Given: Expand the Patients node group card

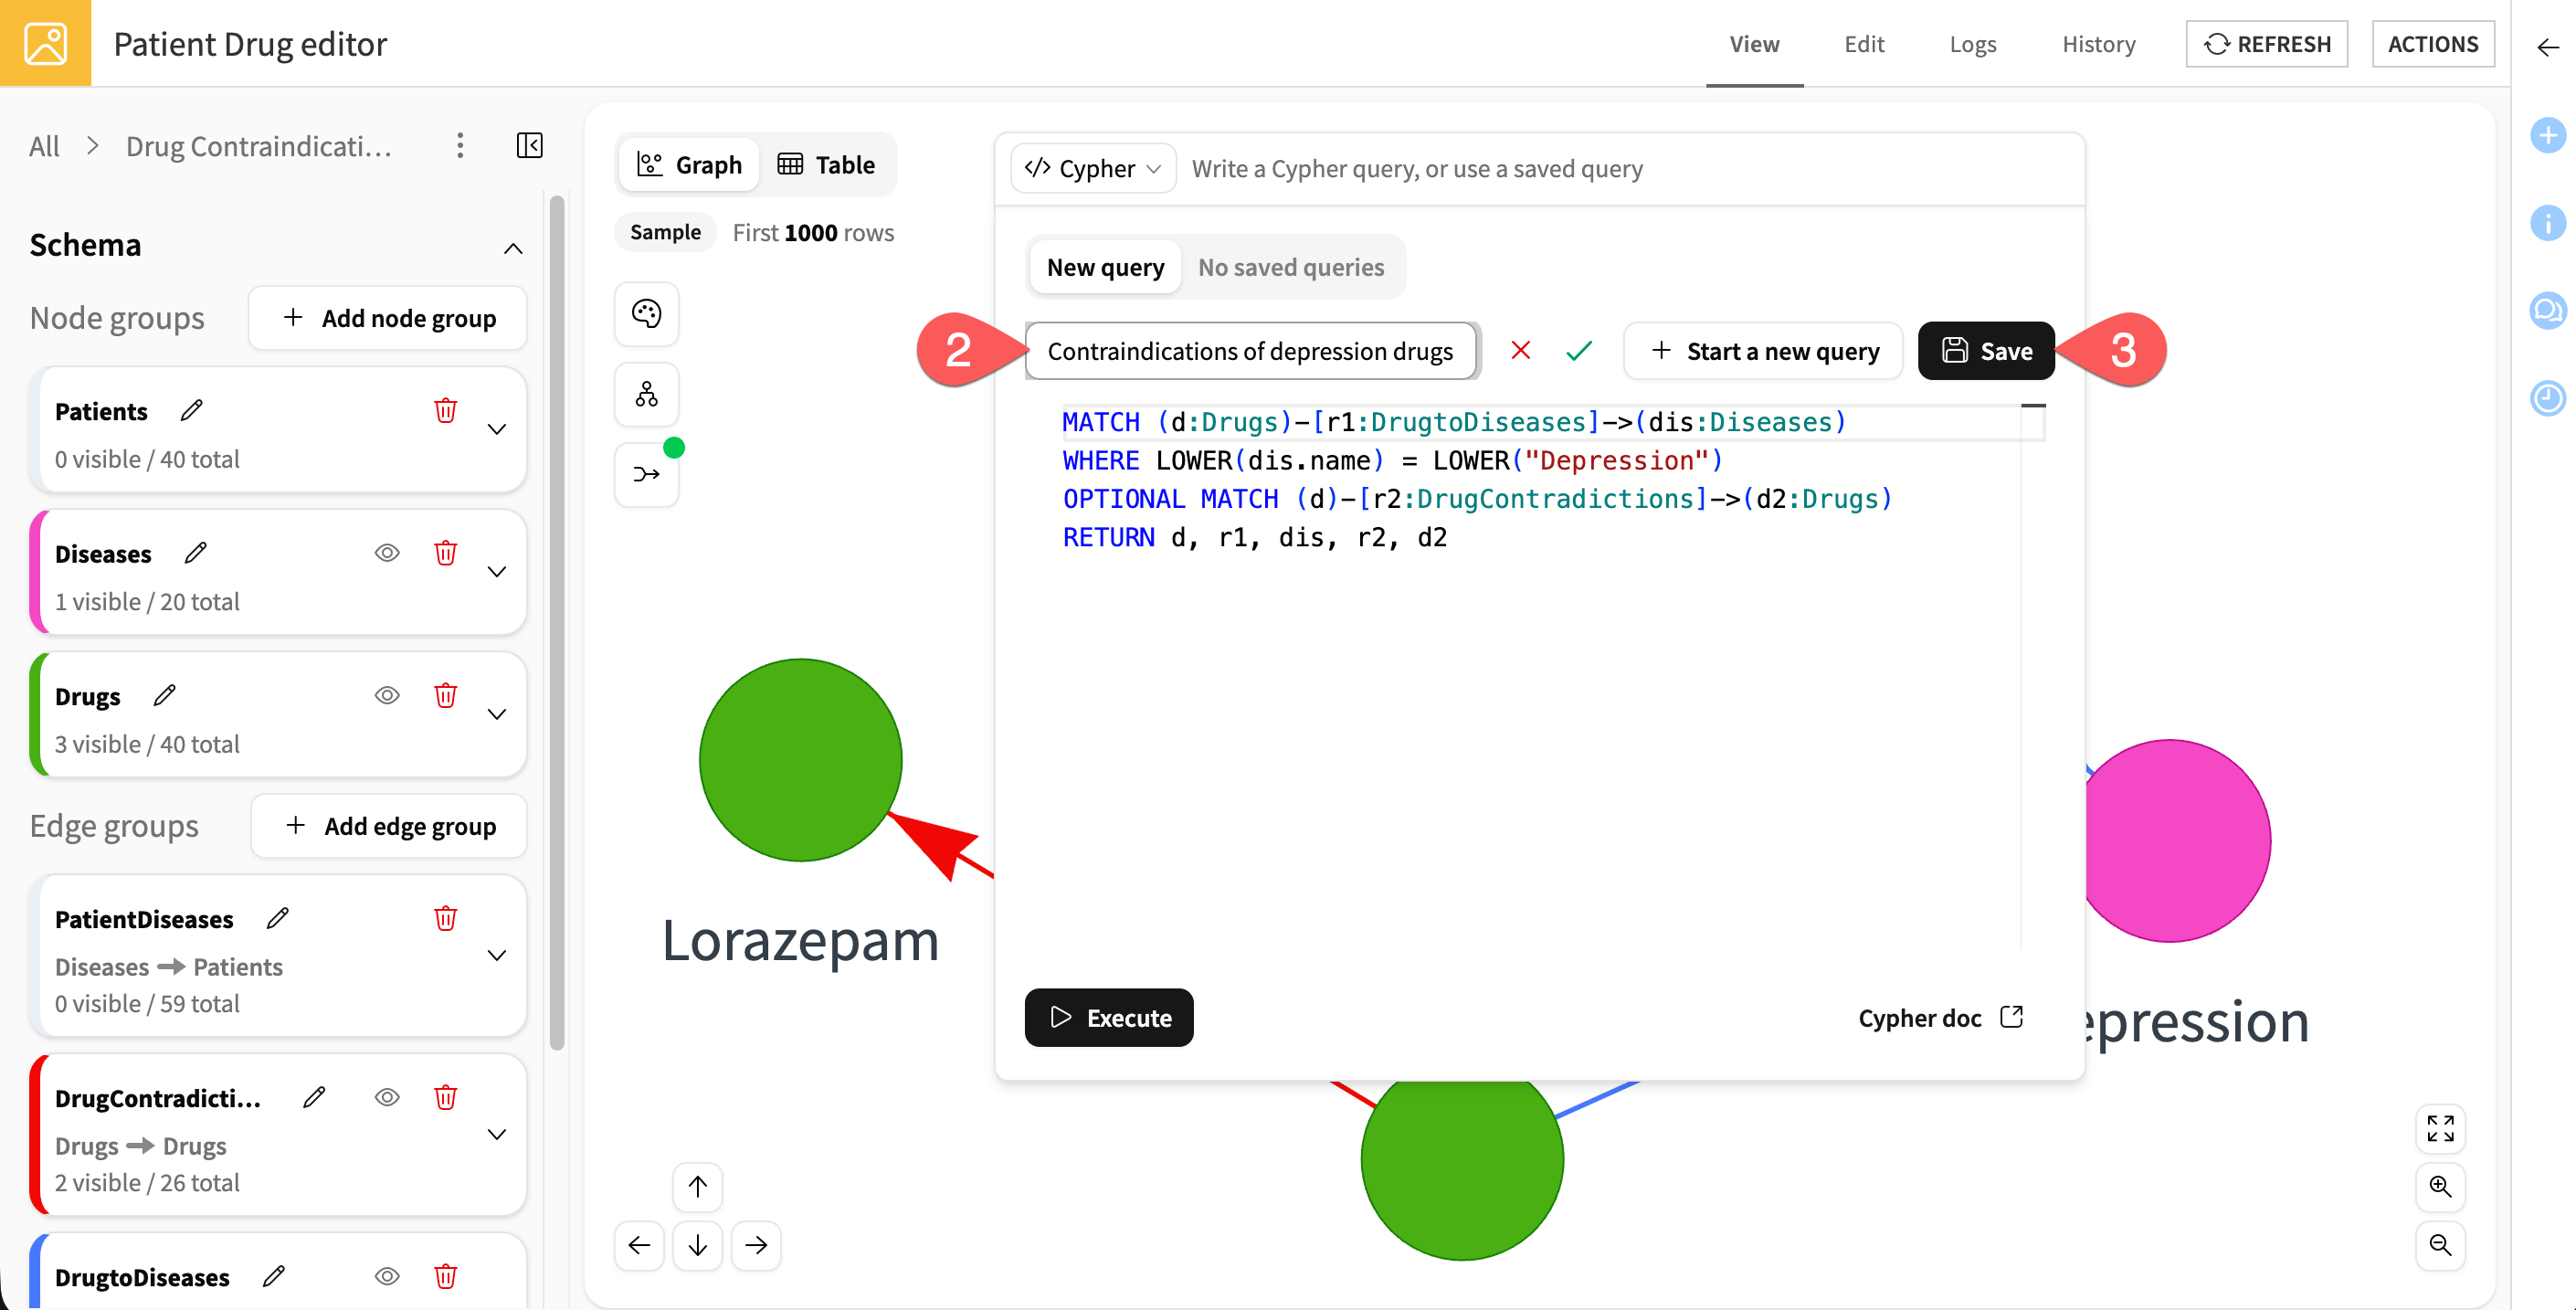Looking at the screenshot, I should 497,429.
